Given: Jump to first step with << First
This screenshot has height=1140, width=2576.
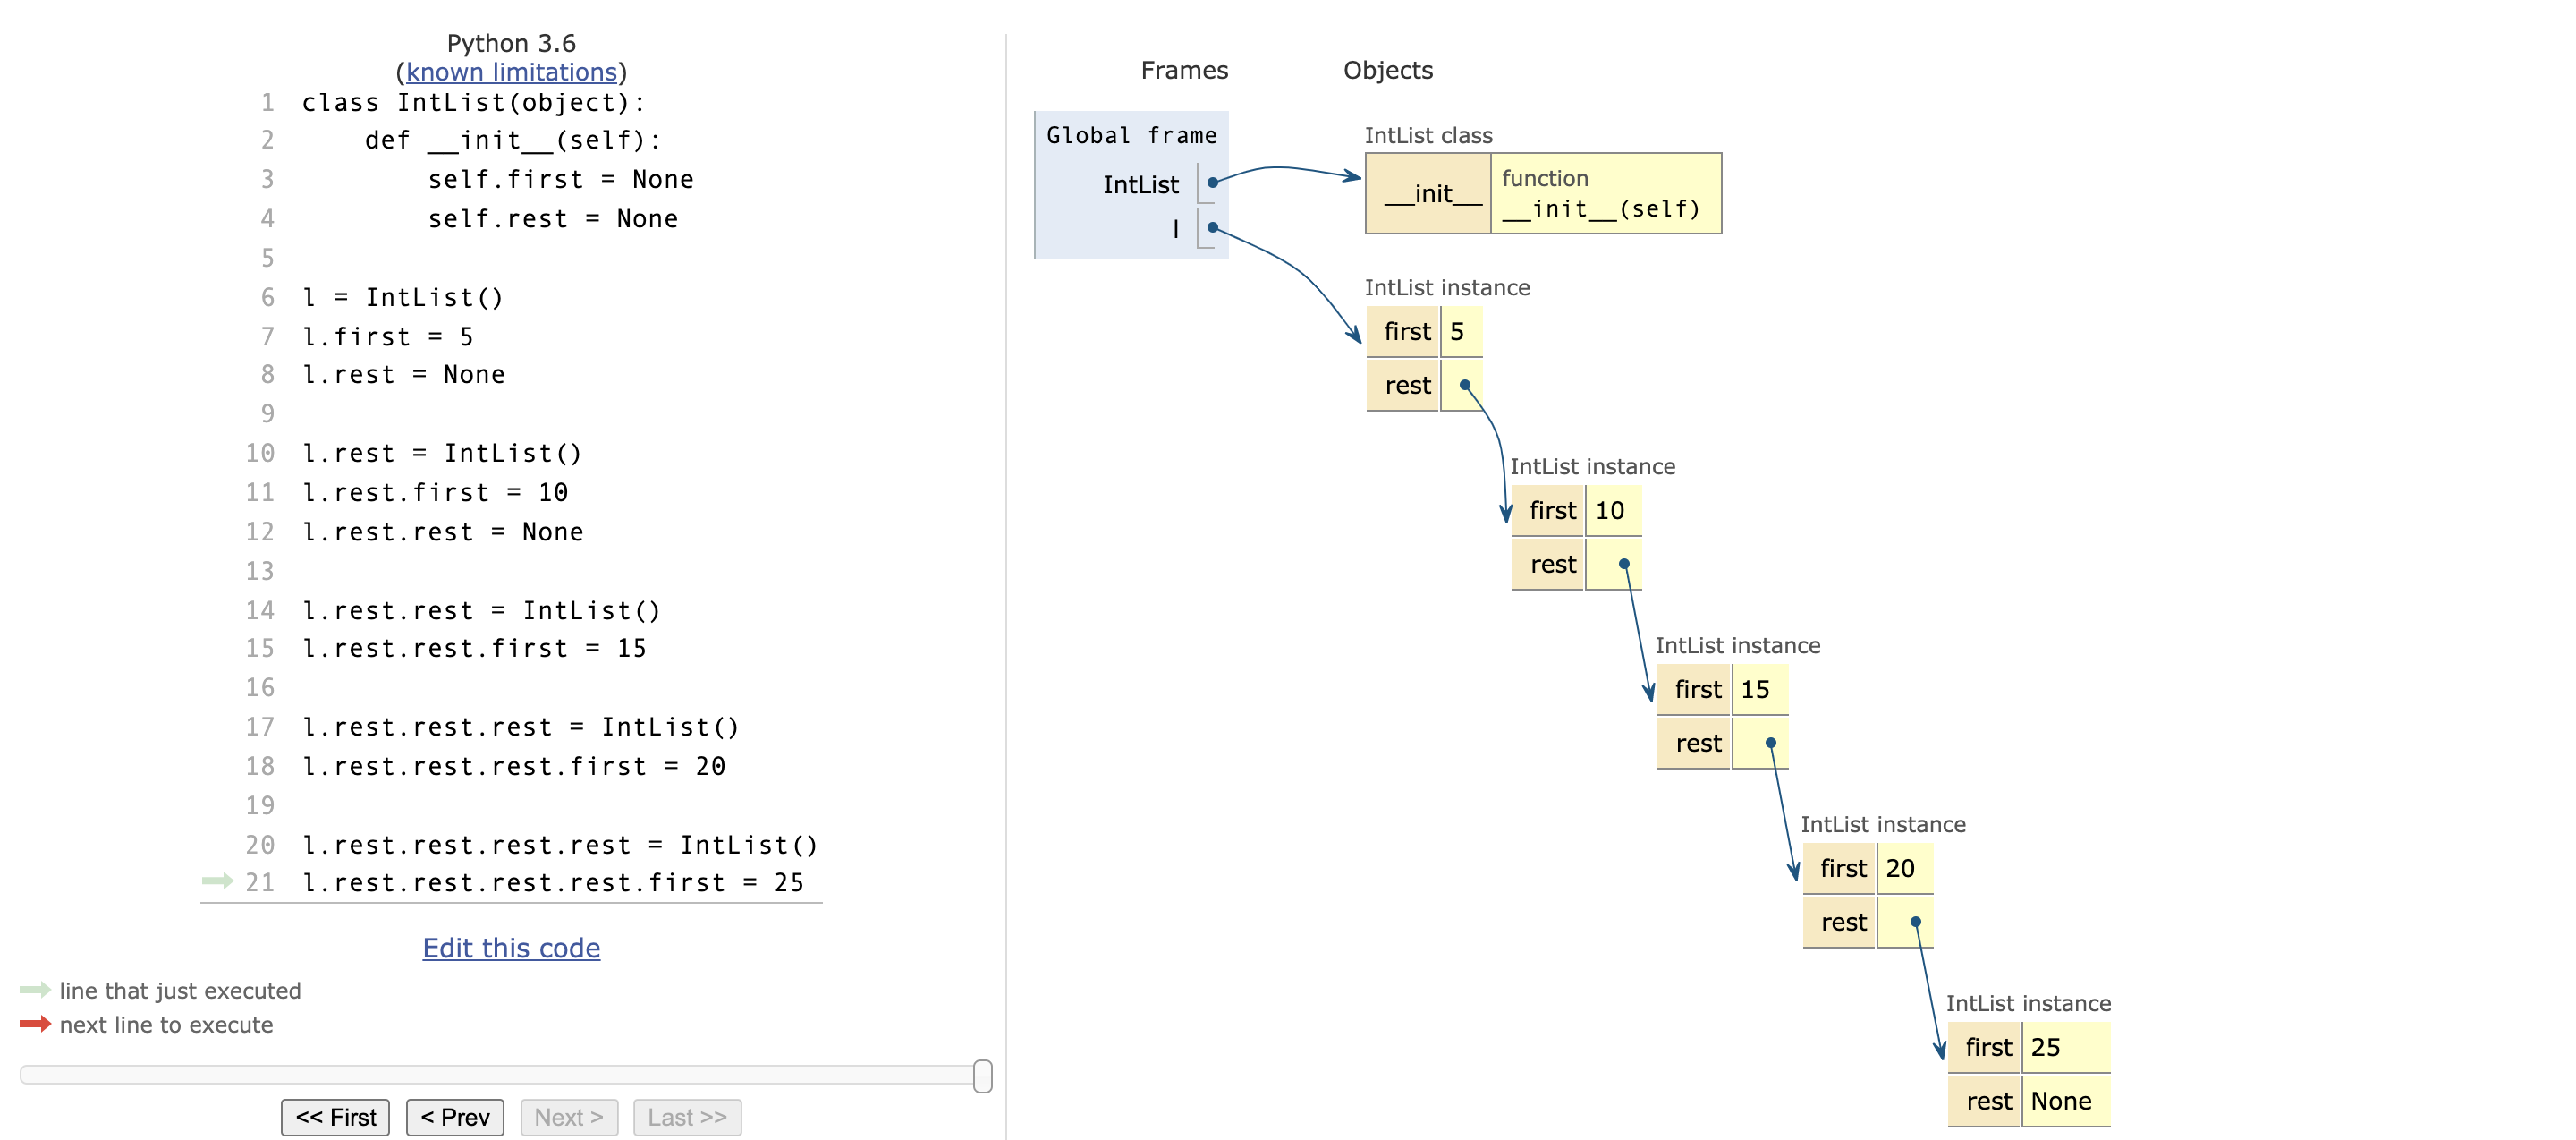Looking at the screenshot, I should 336,1116.
